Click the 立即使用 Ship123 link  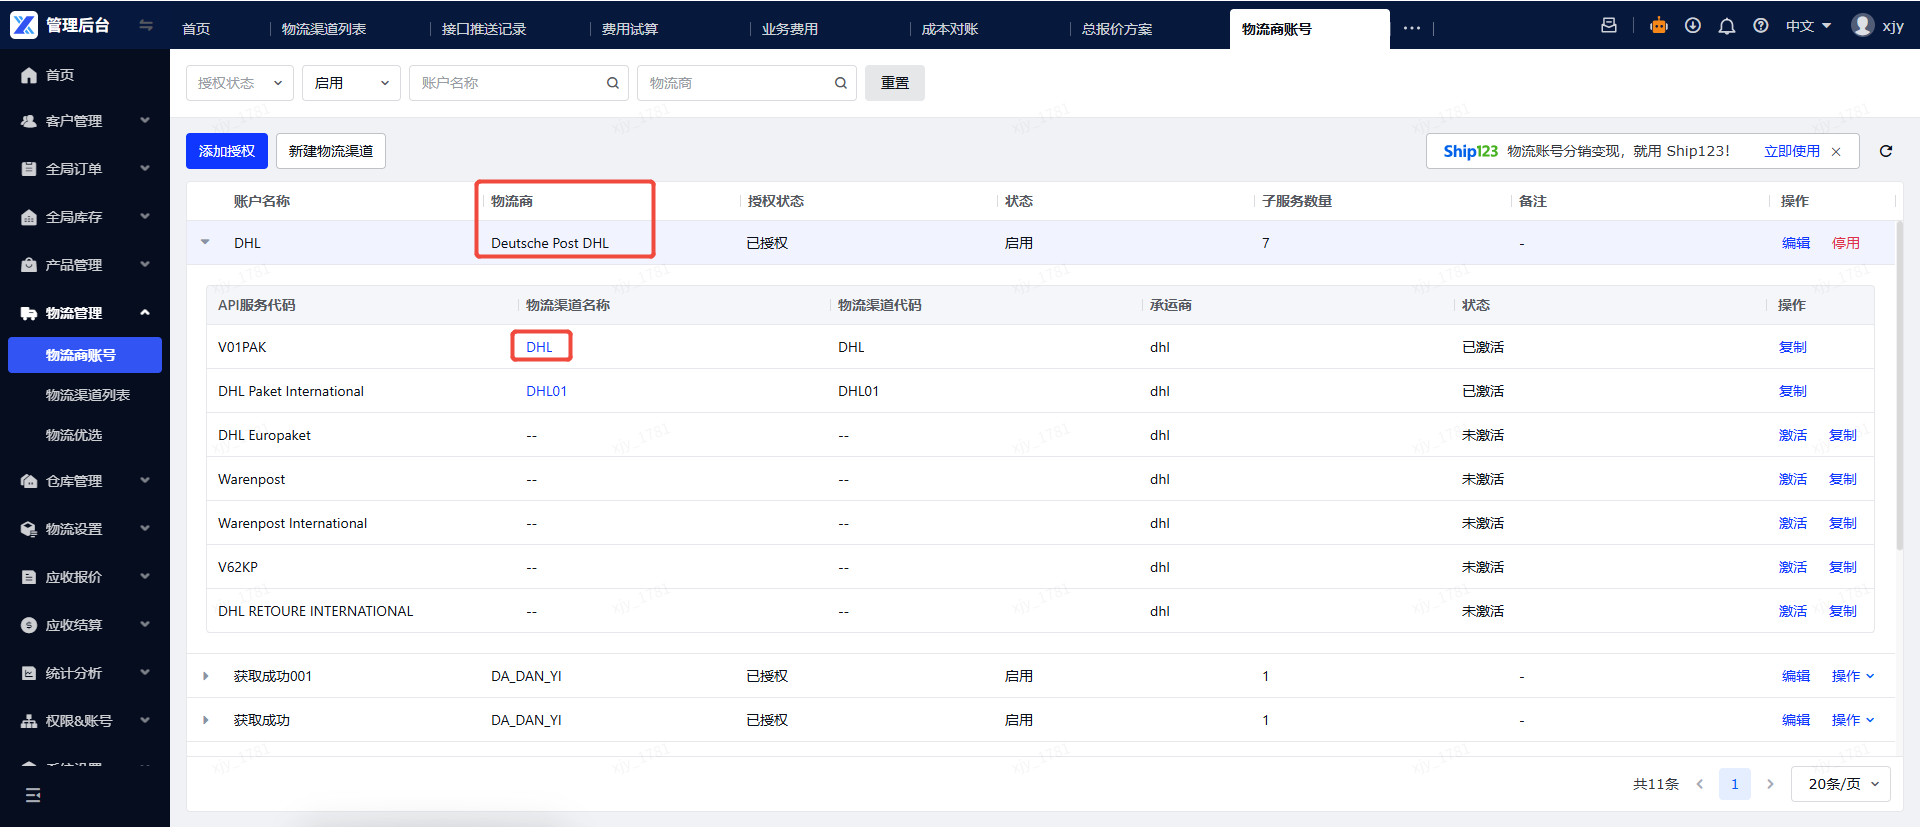[x=1792, y=152]
